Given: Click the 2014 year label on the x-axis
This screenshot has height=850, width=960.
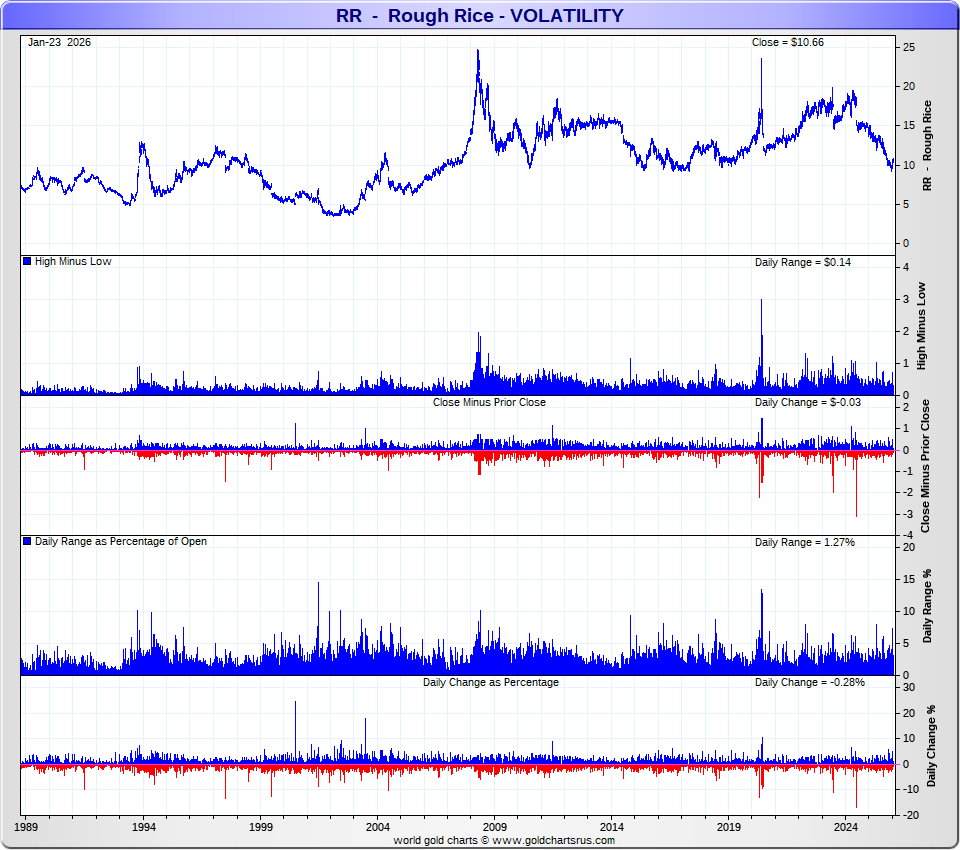Looking at the screenshot, I should pos(612,828).
